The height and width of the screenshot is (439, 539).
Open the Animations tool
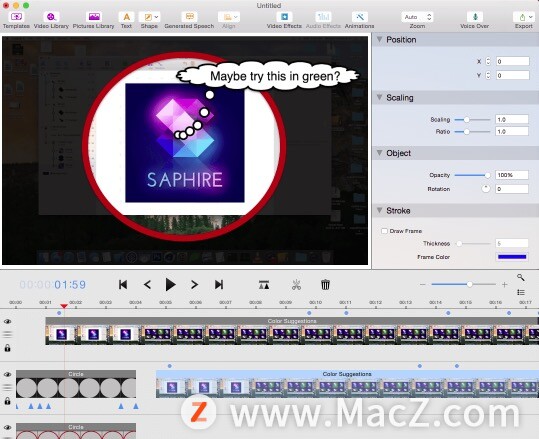(x=360, y=20)
